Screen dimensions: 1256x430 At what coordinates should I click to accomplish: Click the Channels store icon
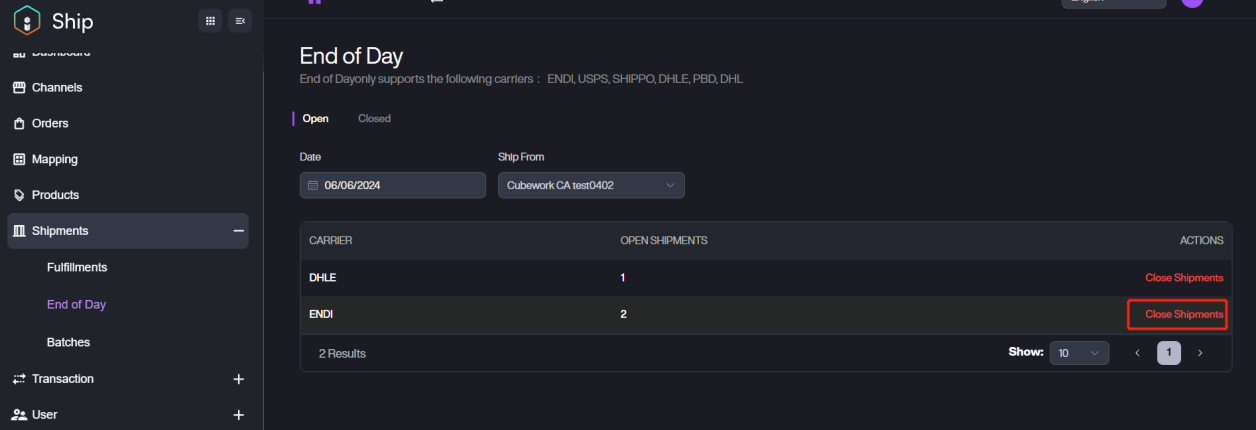coord(19,88)
